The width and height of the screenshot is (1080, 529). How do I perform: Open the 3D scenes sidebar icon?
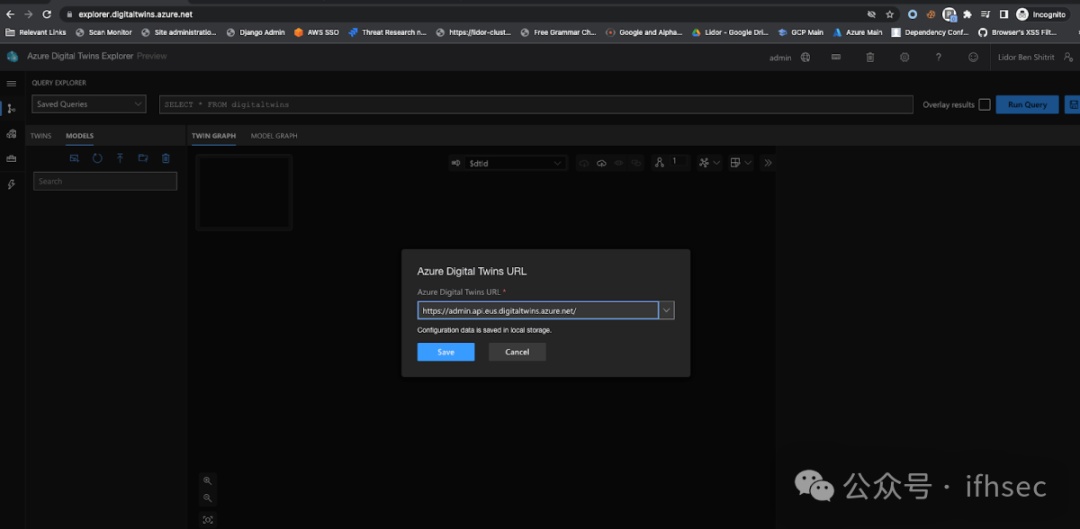11,134
